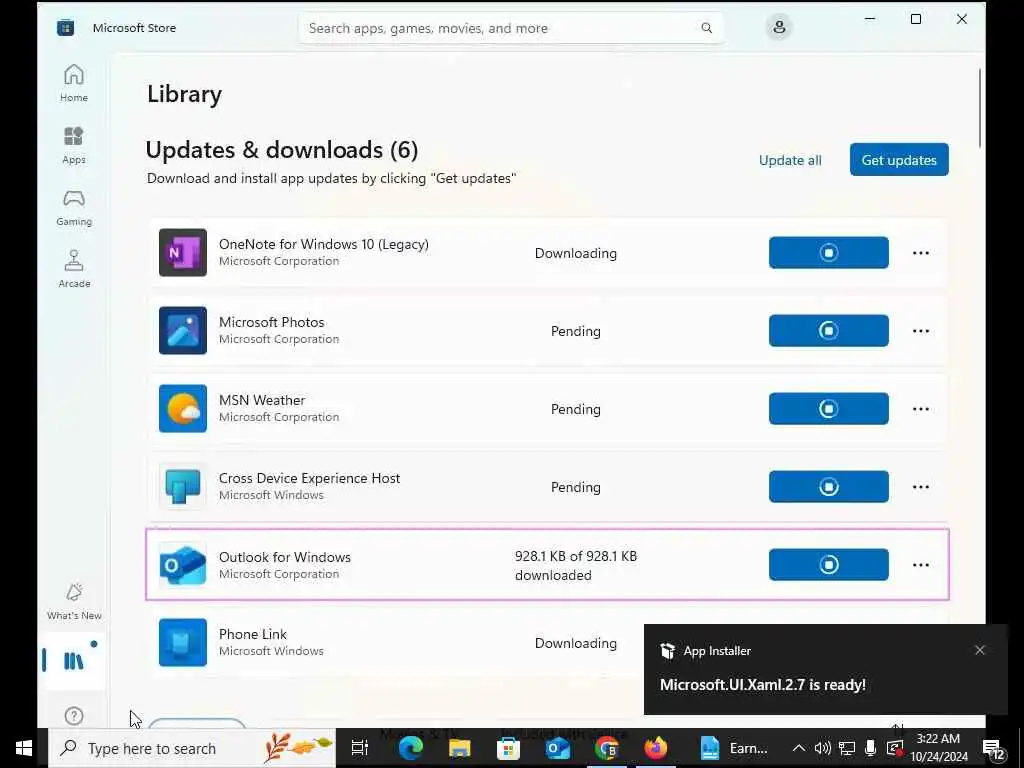Select the Library icon in sidebar

point(74,661)
